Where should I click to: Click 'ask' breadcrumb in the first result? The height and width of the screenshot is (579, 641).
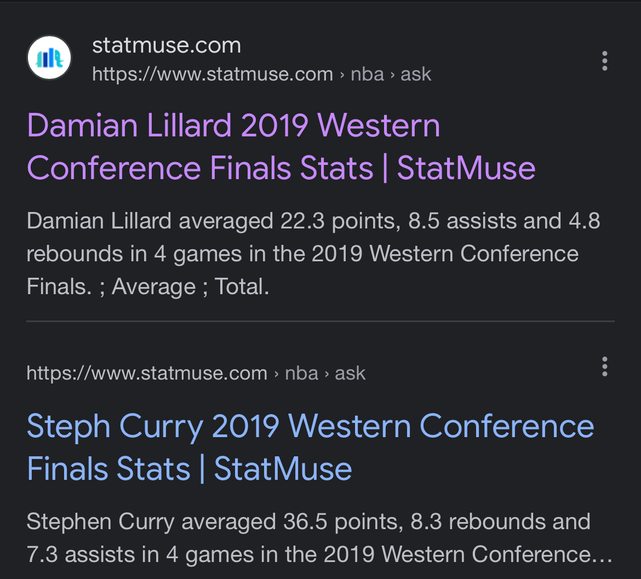tap(416, 74)
